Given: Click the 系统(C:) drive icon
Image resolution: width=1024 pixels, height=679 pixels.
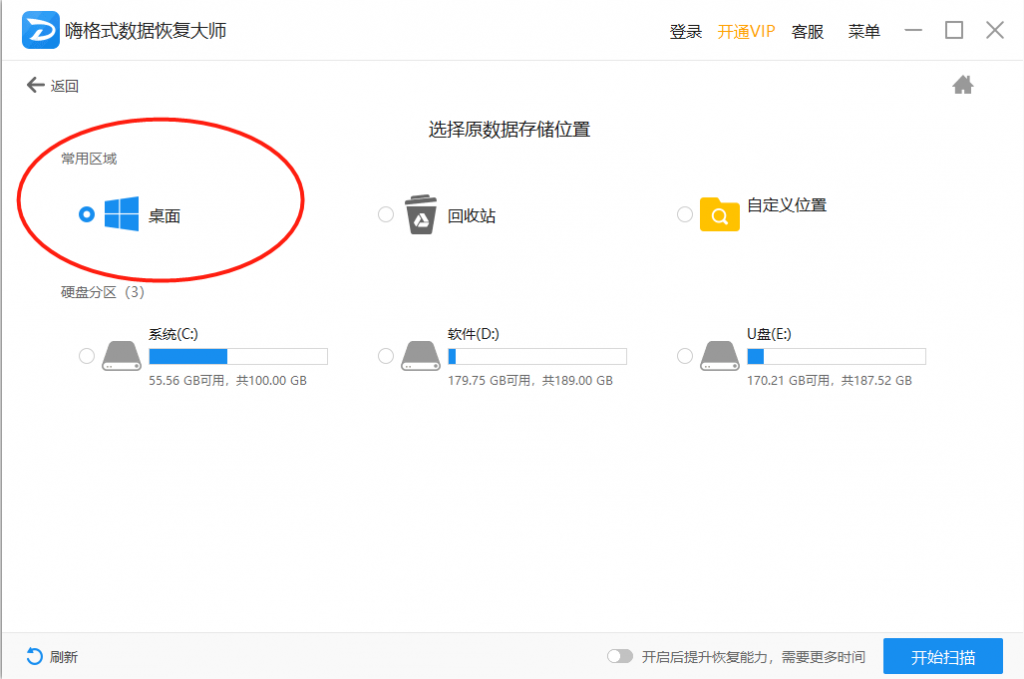Looking at the screenshot, I should (121, 356).
